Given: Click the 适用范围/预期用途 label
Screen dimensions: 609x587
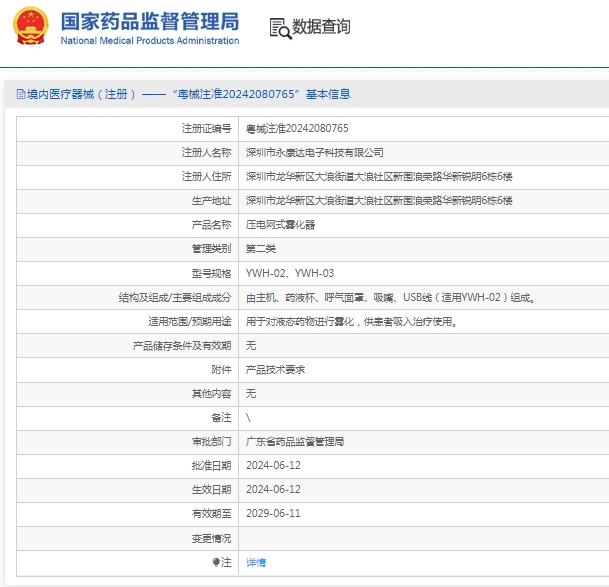Looking at the screenshot, I should tap(190, 322).
